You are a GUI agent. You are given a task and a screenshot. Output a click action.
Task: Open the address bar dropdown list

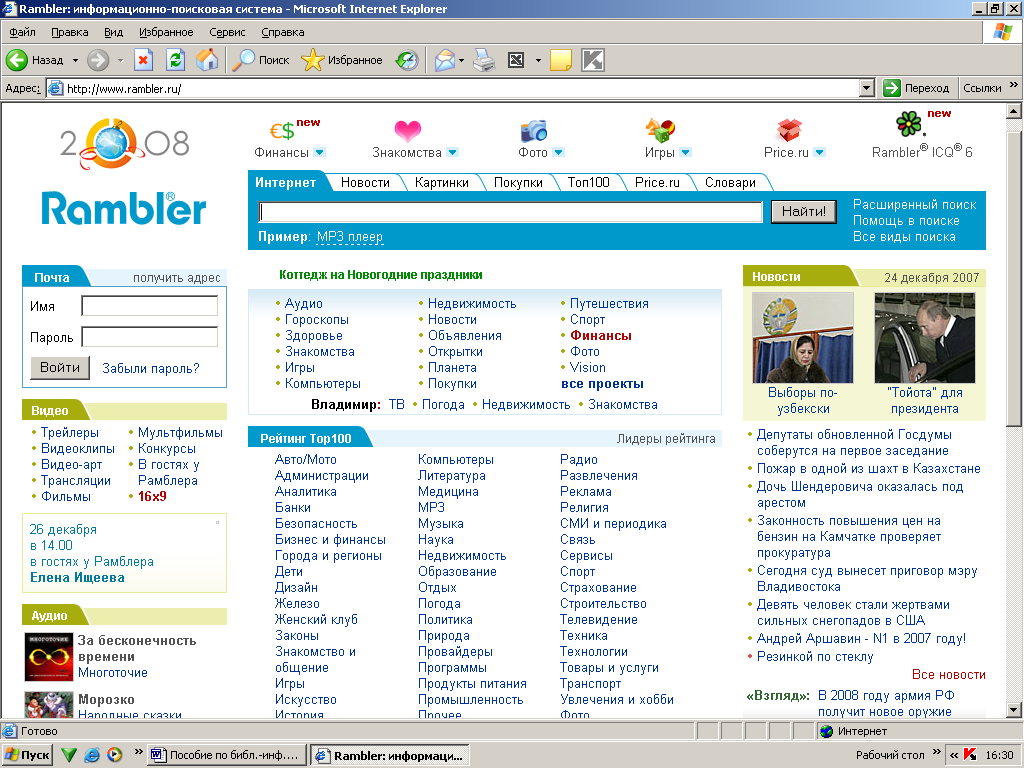tap(867, 88)
